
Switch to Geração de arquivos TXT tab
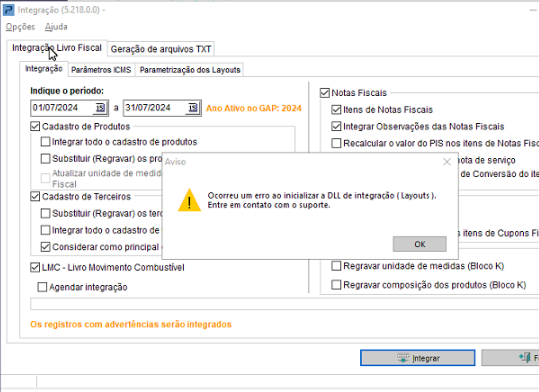tap(161, 49)
